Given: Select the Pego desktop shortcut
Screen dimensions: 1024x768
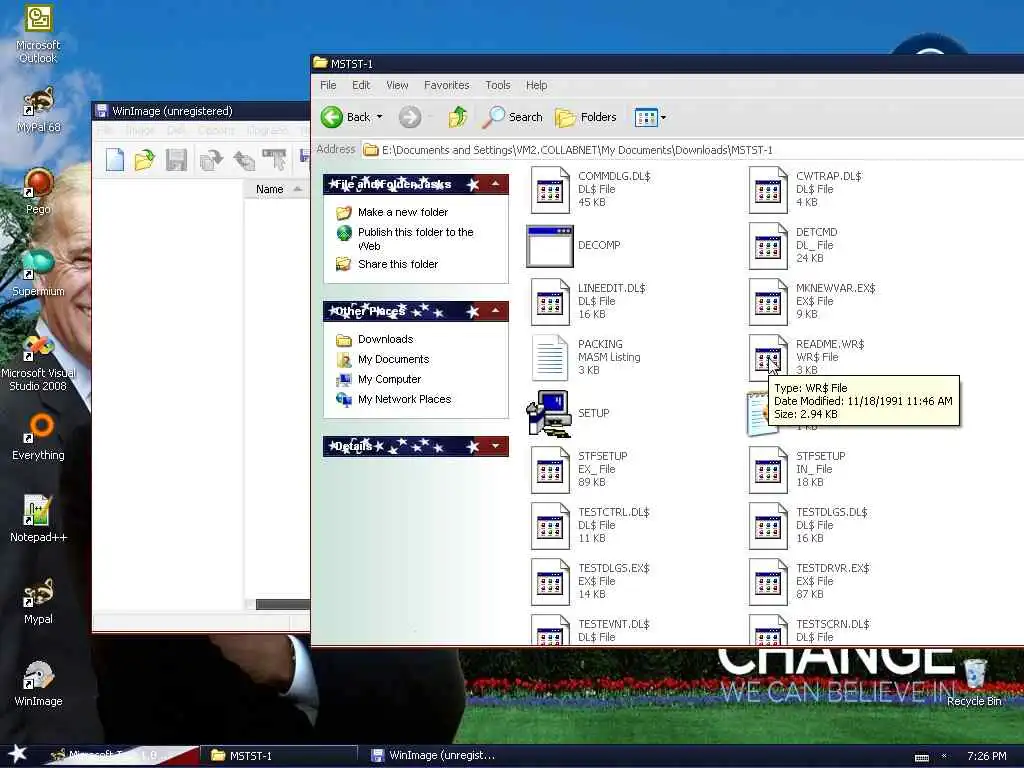Looking at the screenshot, I should pyautogui.click(x=38, y=191).
